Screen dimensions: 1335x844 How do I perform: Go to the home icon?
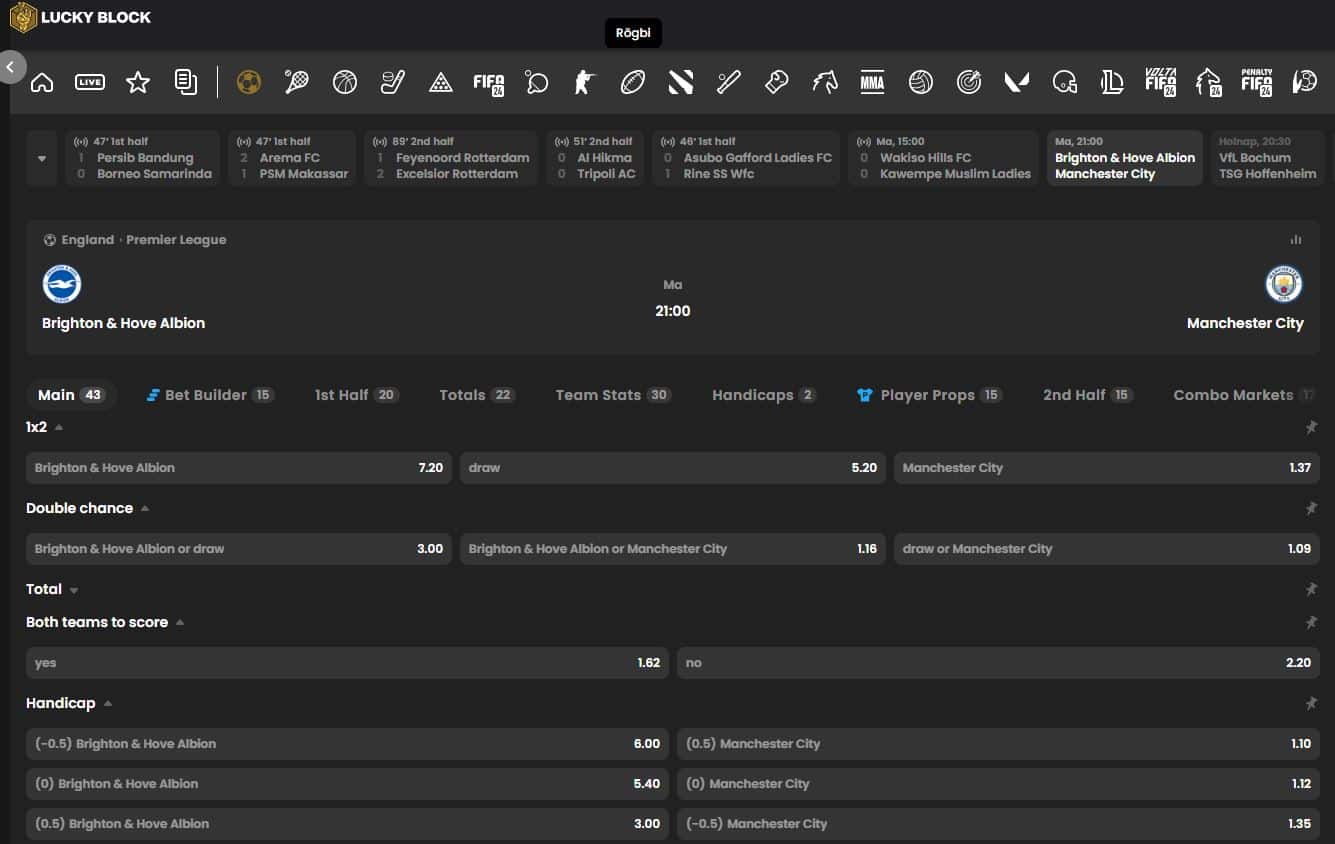click(x=42, y=82)
